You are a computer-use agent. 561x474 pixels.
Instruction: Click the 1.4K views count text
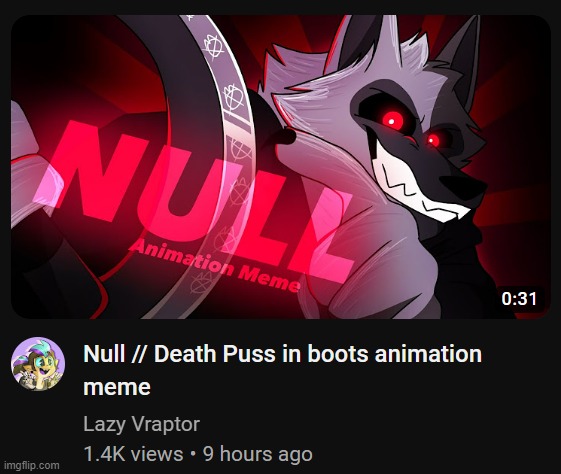(x=133, y=454)
